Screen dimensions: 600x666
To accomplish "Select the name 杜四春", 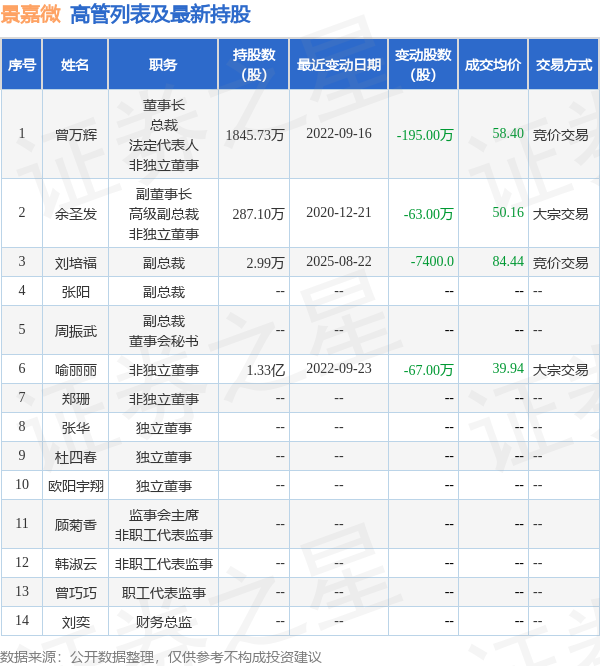I will (76, 457).
